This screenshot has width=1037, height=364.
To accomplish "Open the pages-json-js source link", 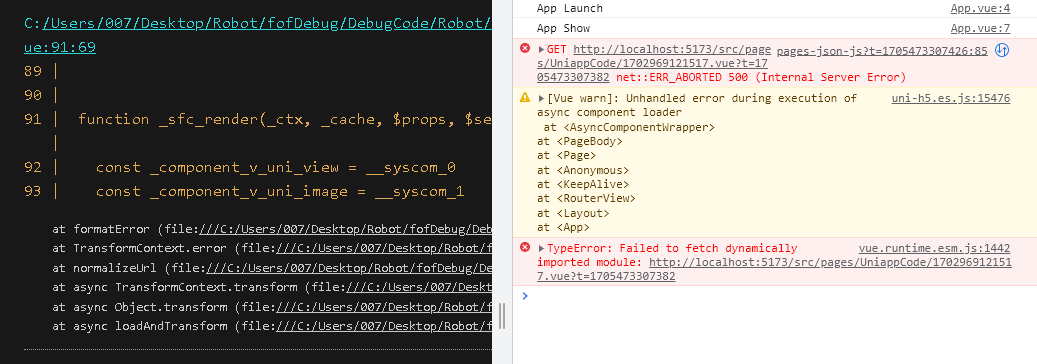I will click(x=882, y=50).
